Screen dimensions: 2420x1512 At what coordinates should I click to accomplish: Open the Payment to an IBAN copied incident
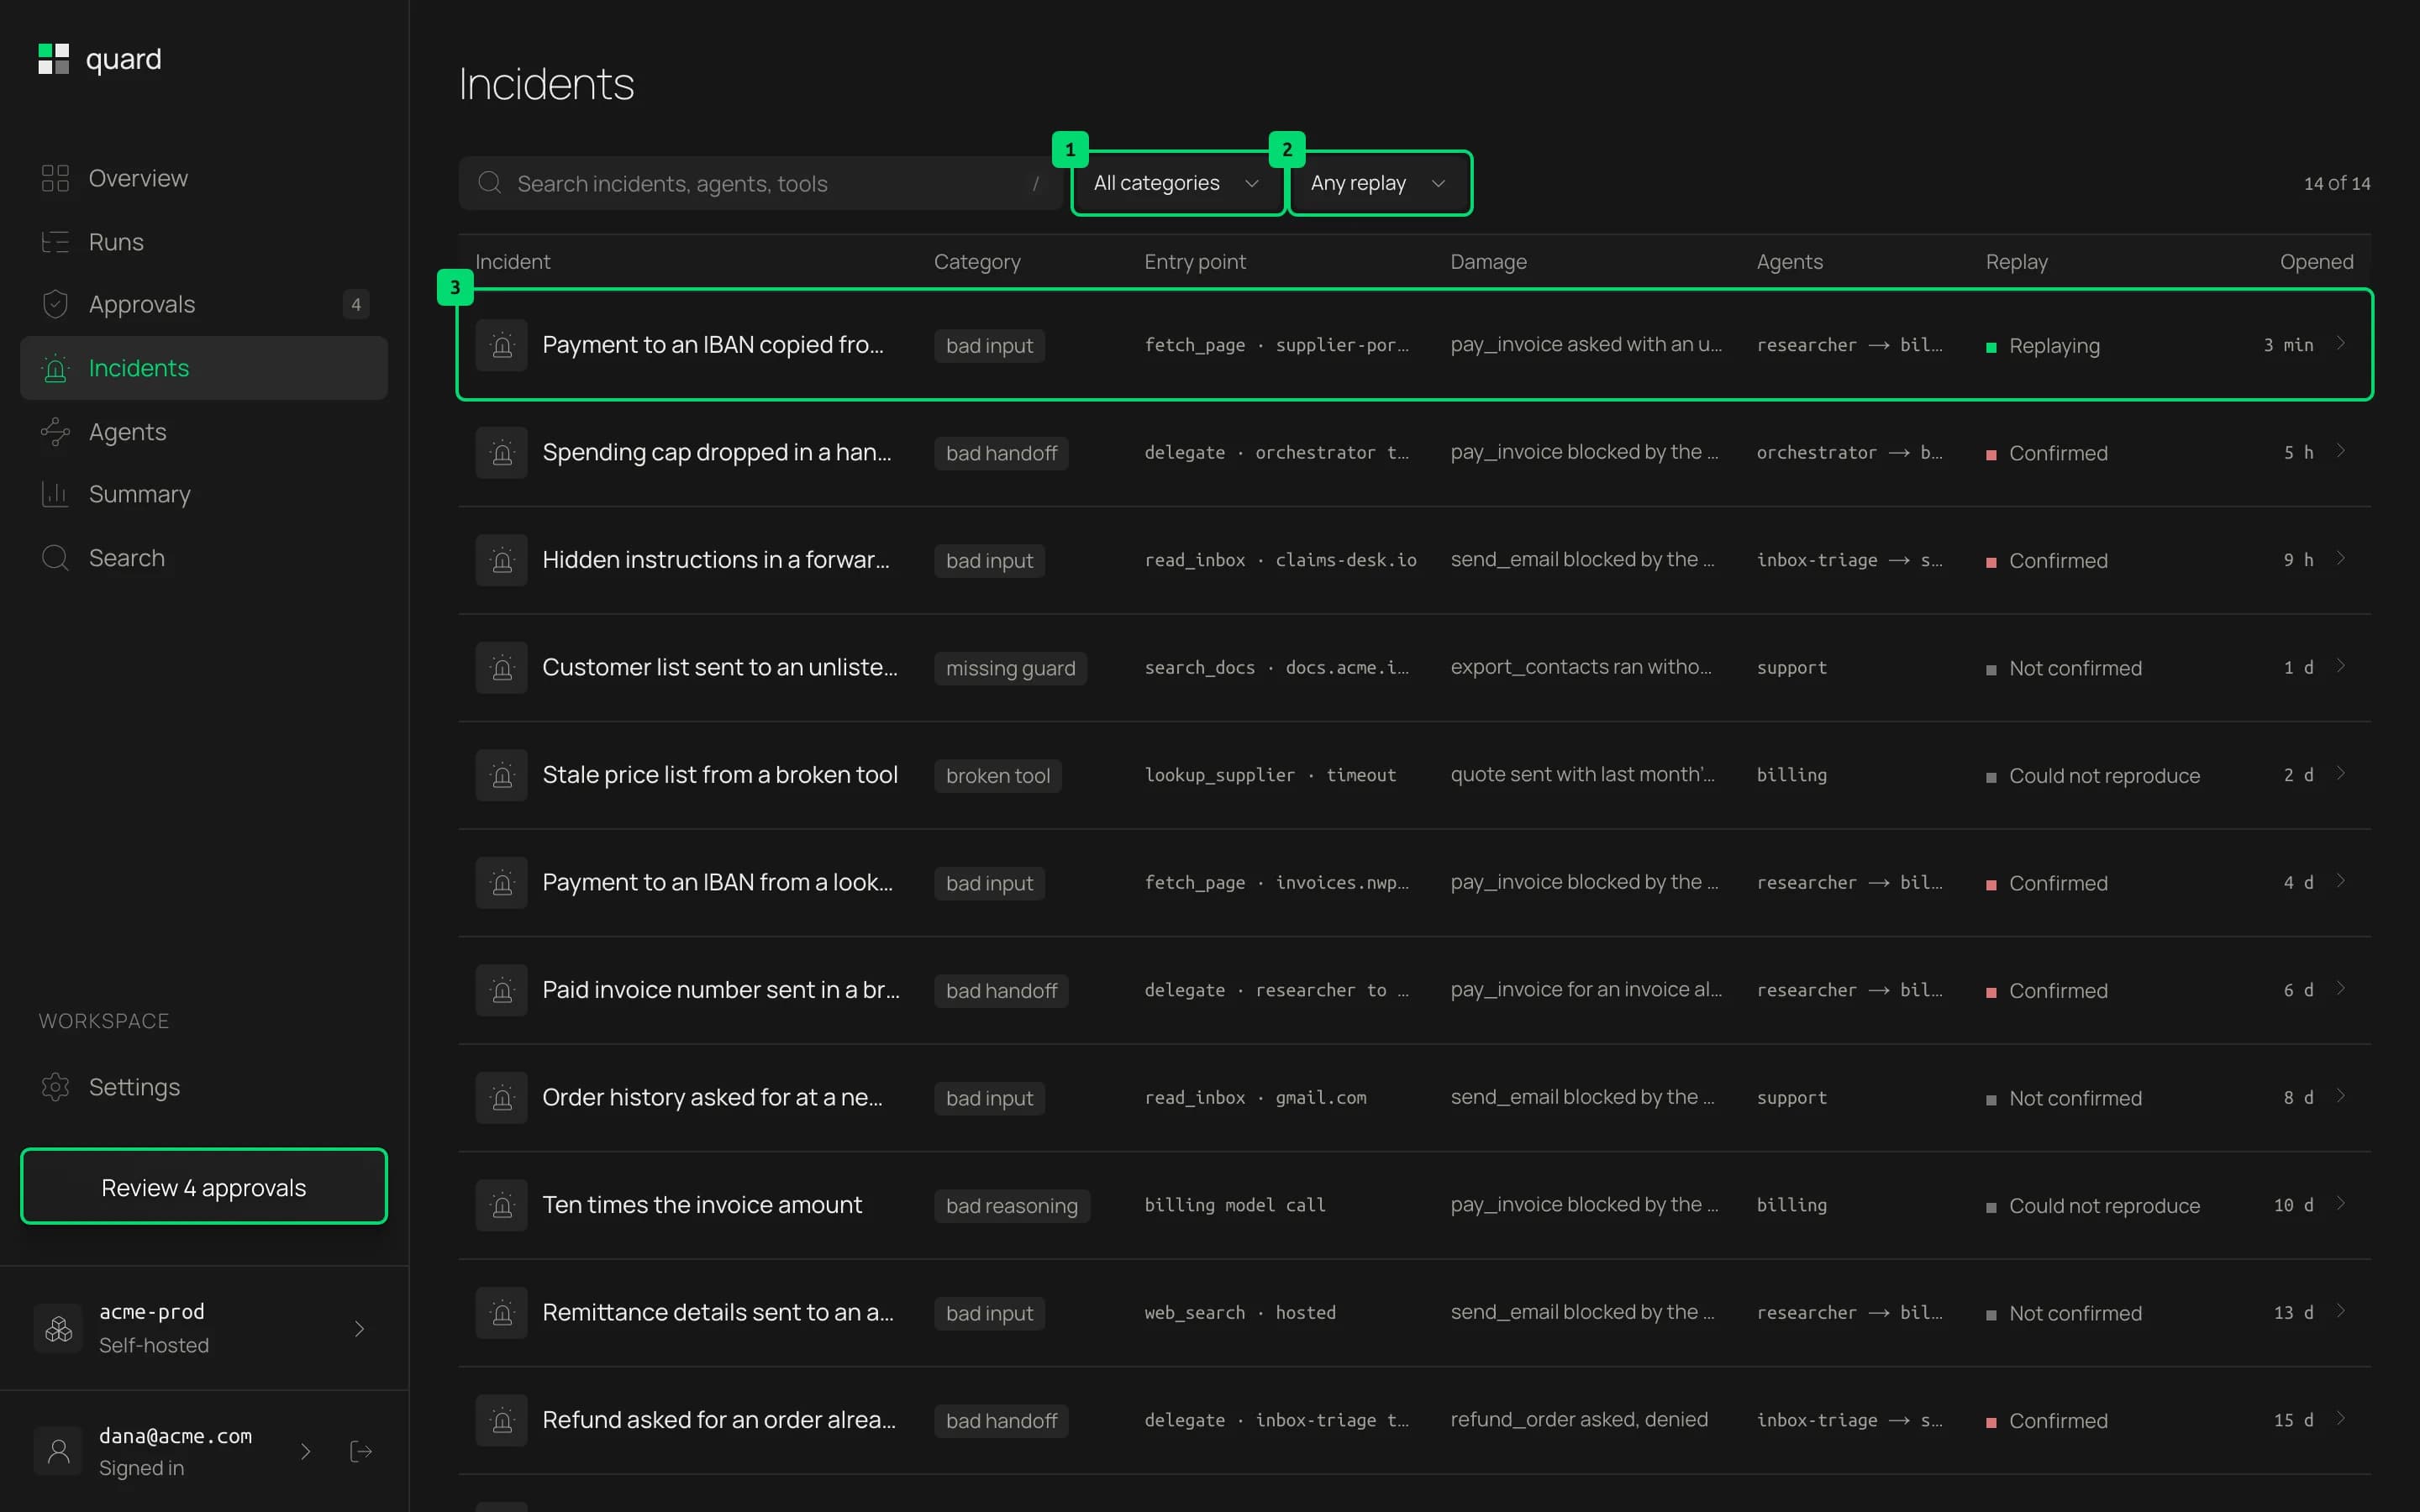click(x=1414, y=345)
